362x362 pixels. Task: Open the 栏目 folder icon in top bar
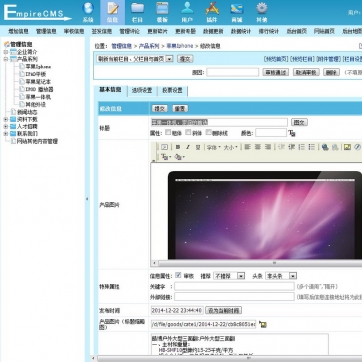(137, 12)
